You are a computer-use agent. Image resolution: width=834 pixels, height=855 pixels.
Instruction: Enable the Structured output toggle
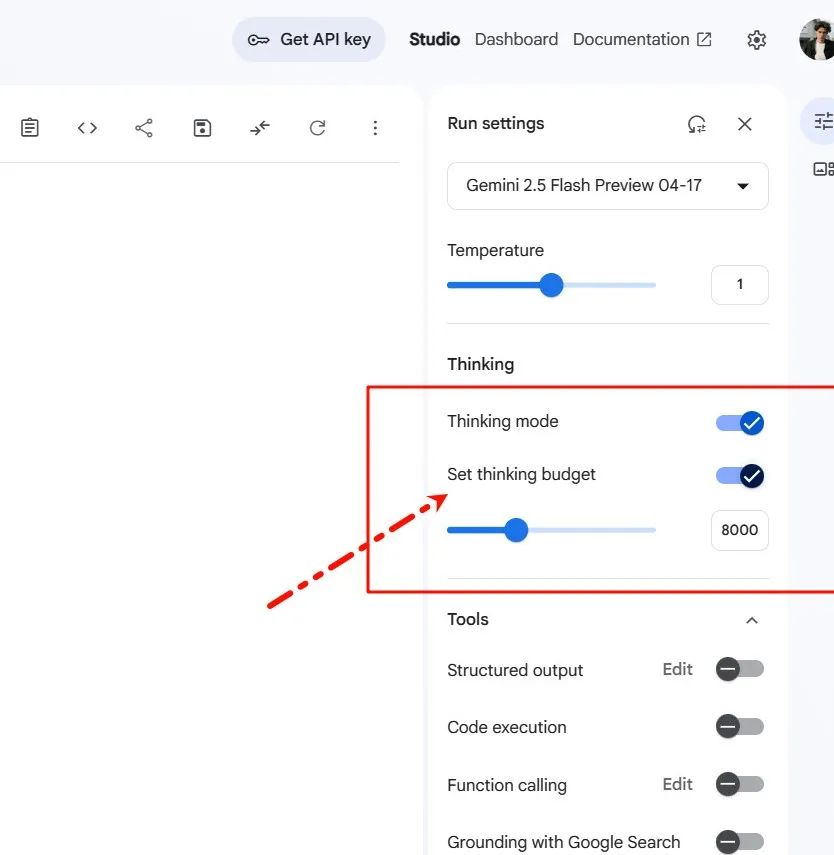tap(740, 669)
